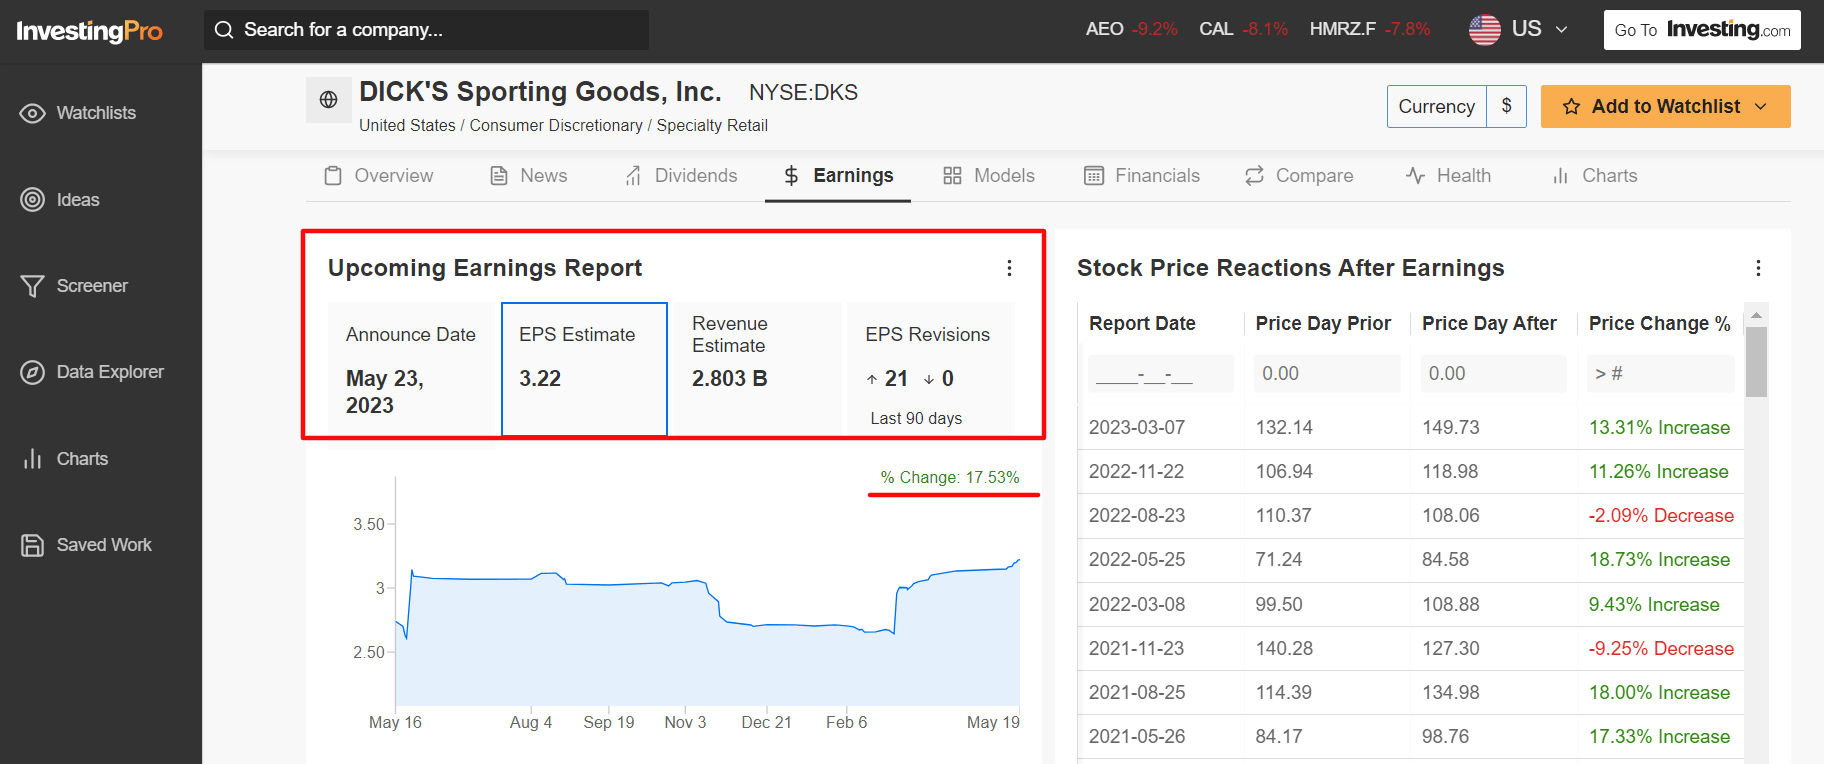This screenshot has width=1824, height=764.
Task: Click the InvestingPro logo
Action: (x=89, y=31)
